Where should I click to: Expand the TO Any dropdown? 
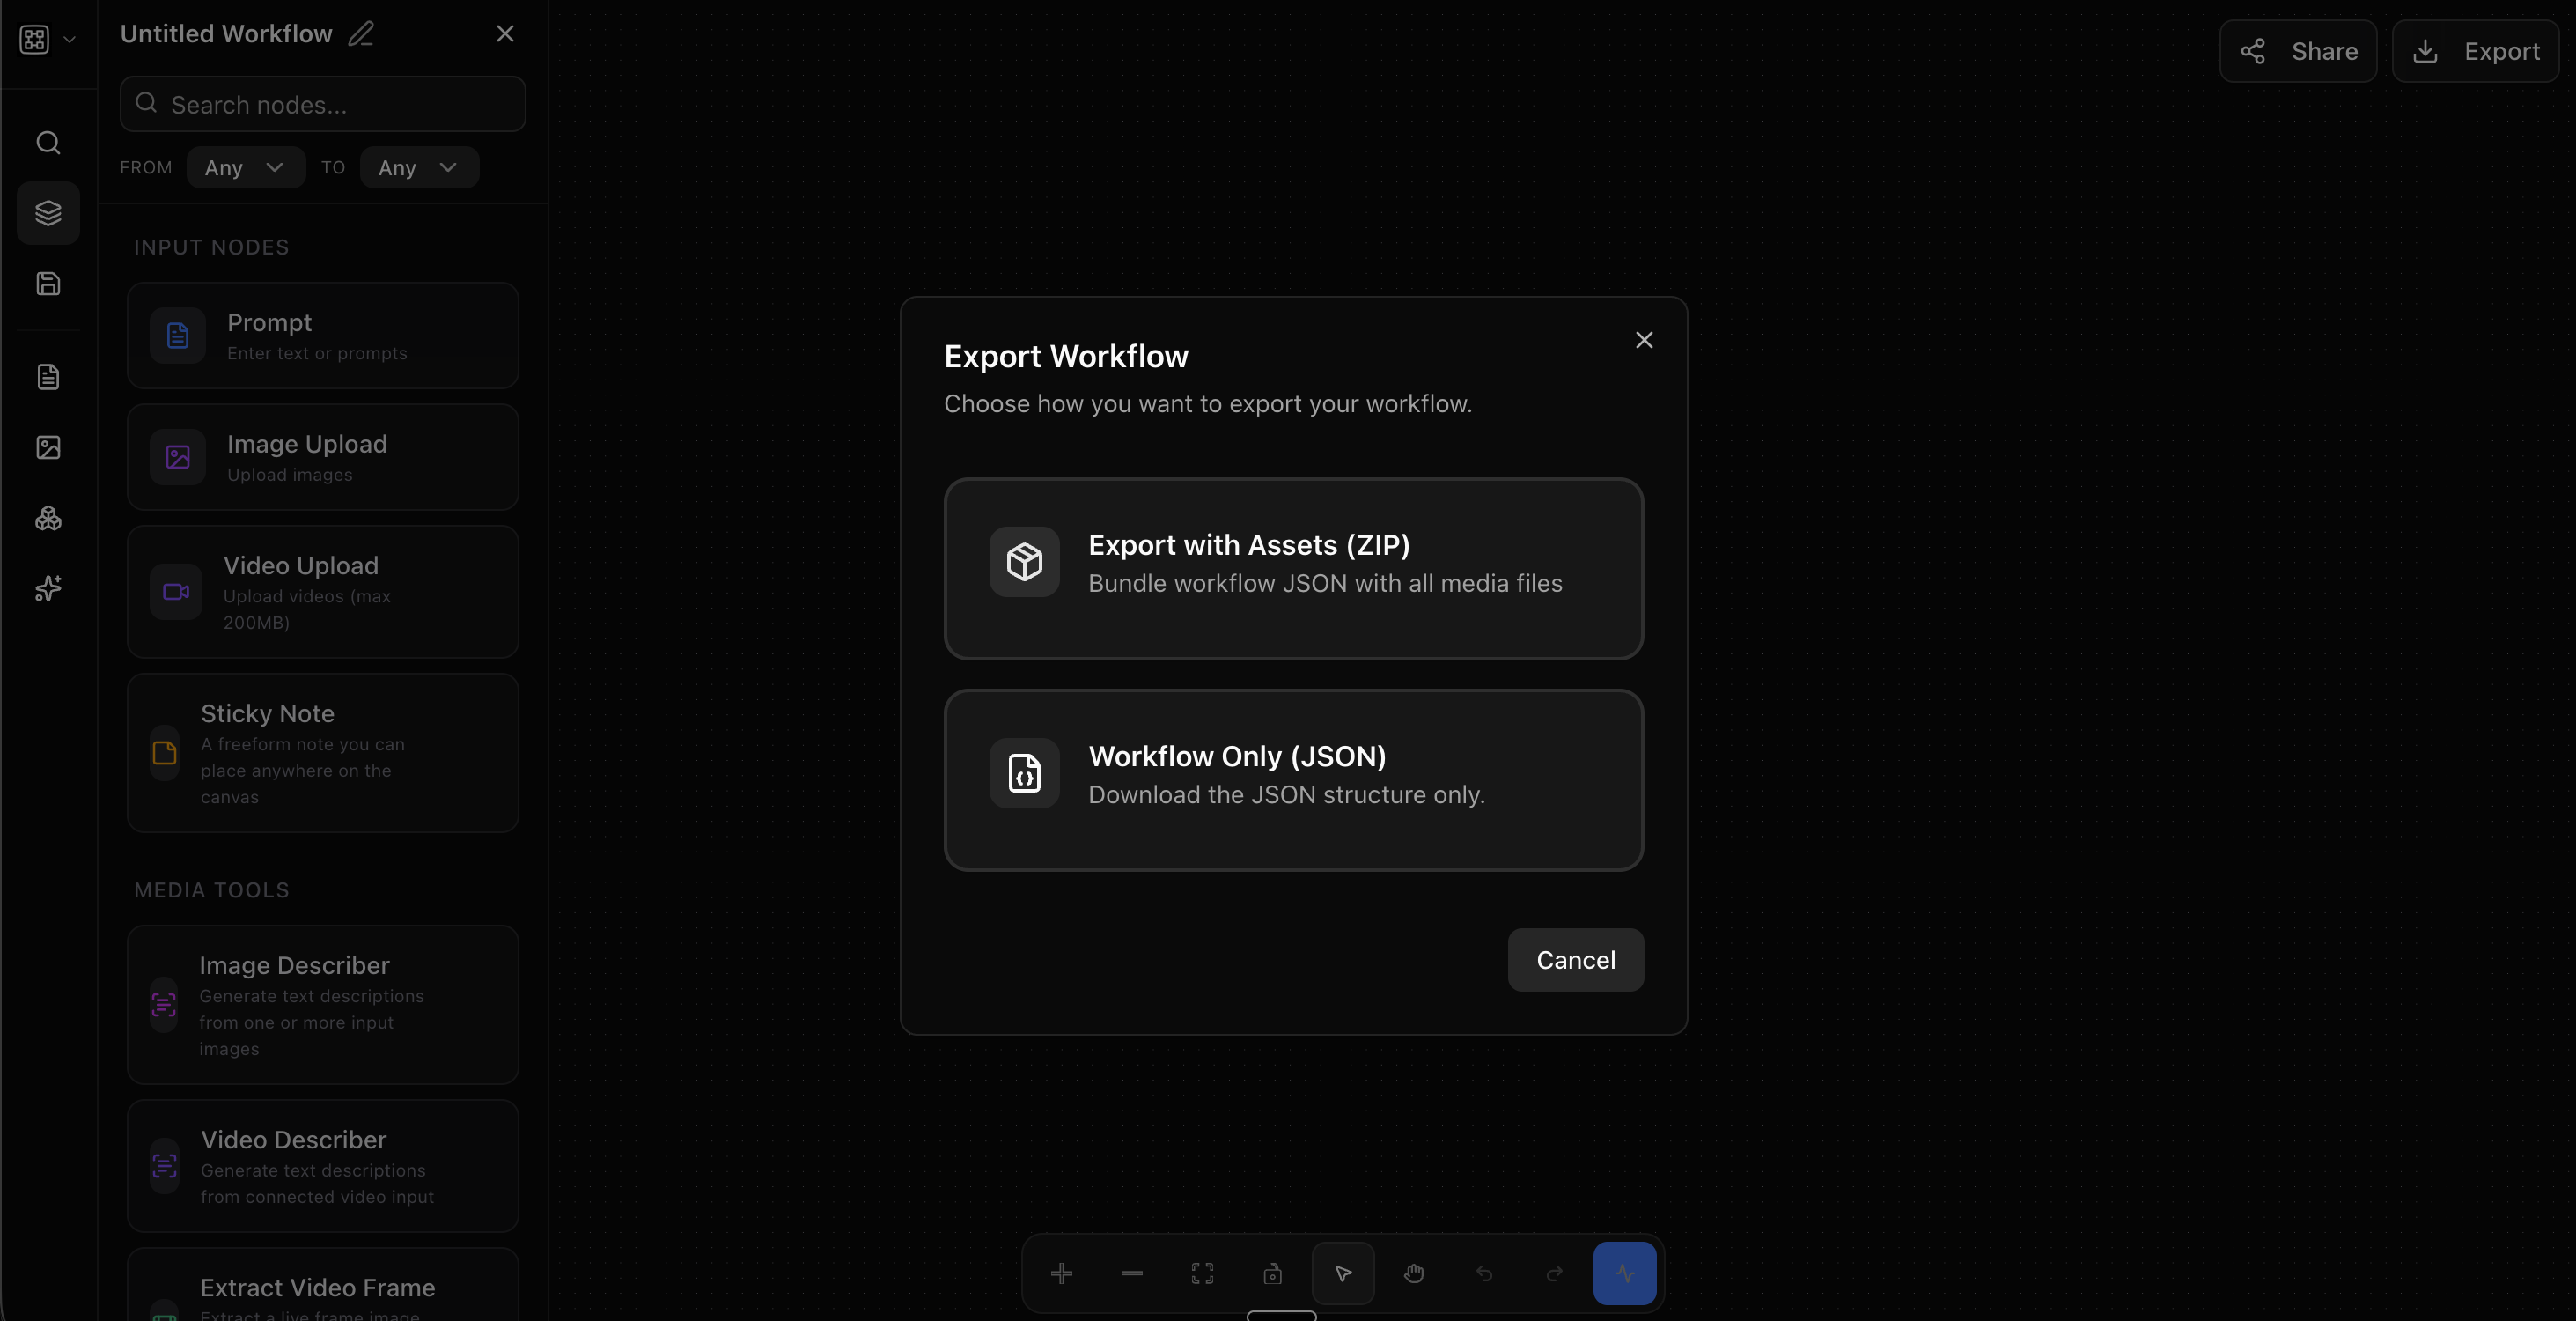pyautogui.click(x=418, y=168)
